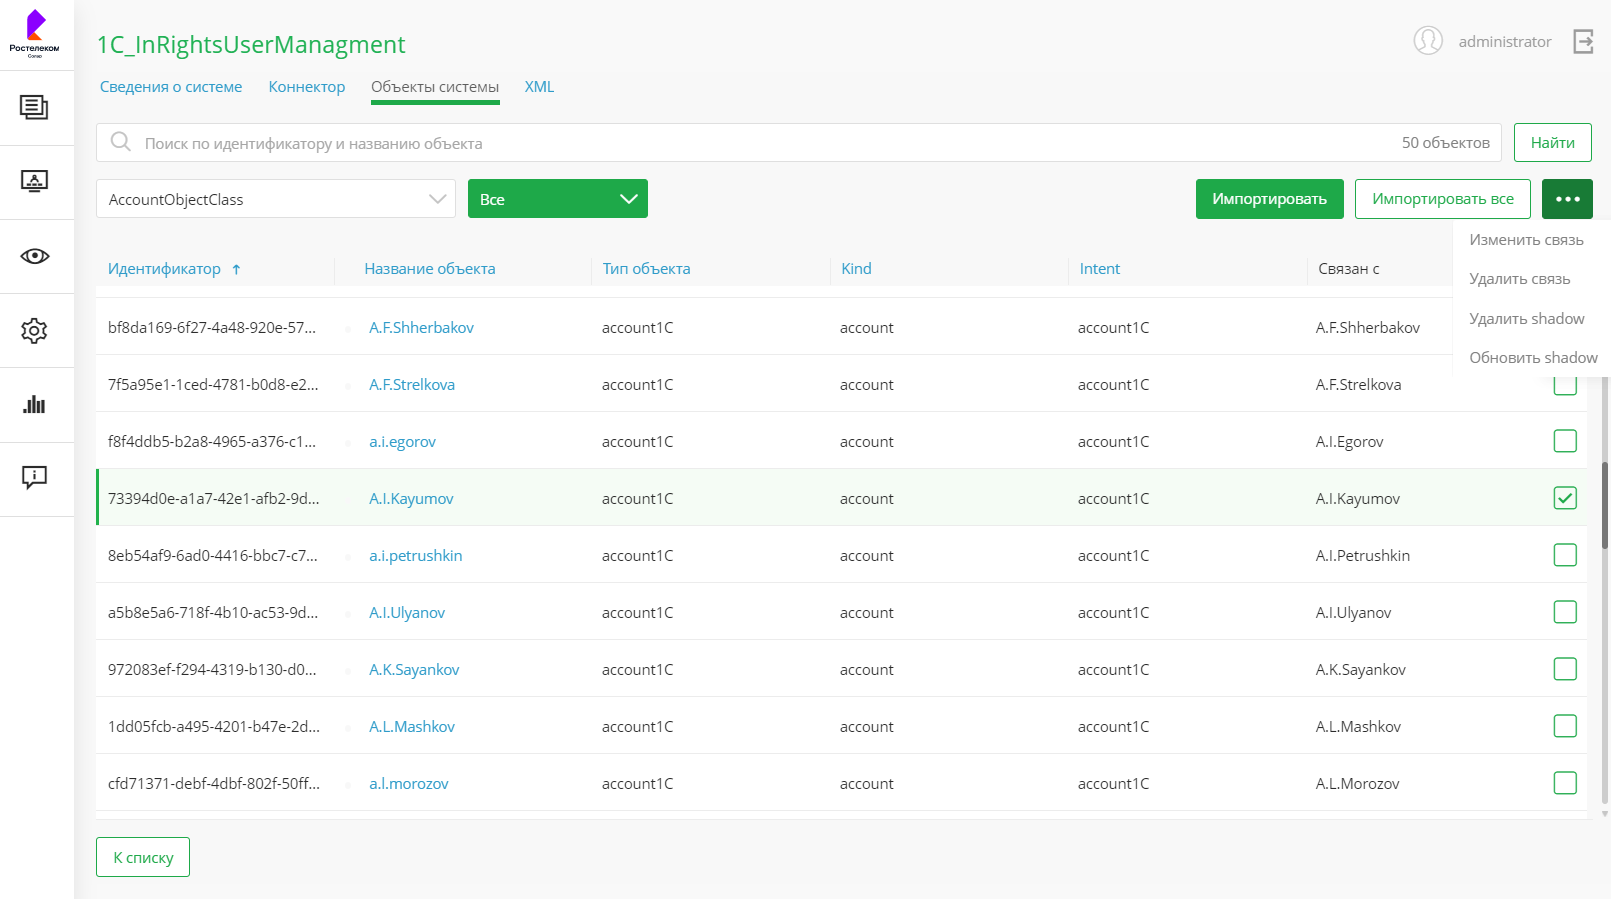
Task: Sort by the Intent column header
Action: coord(1099,269)
